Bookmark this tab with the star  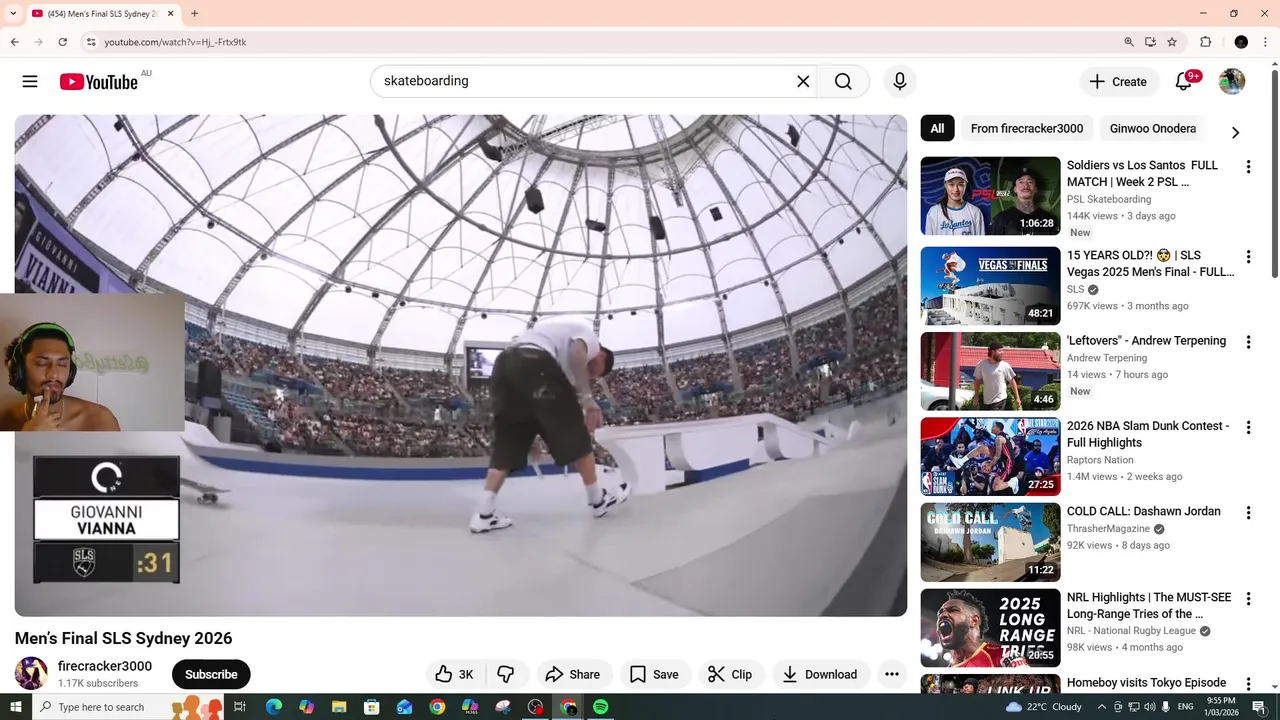[1172, 42]
